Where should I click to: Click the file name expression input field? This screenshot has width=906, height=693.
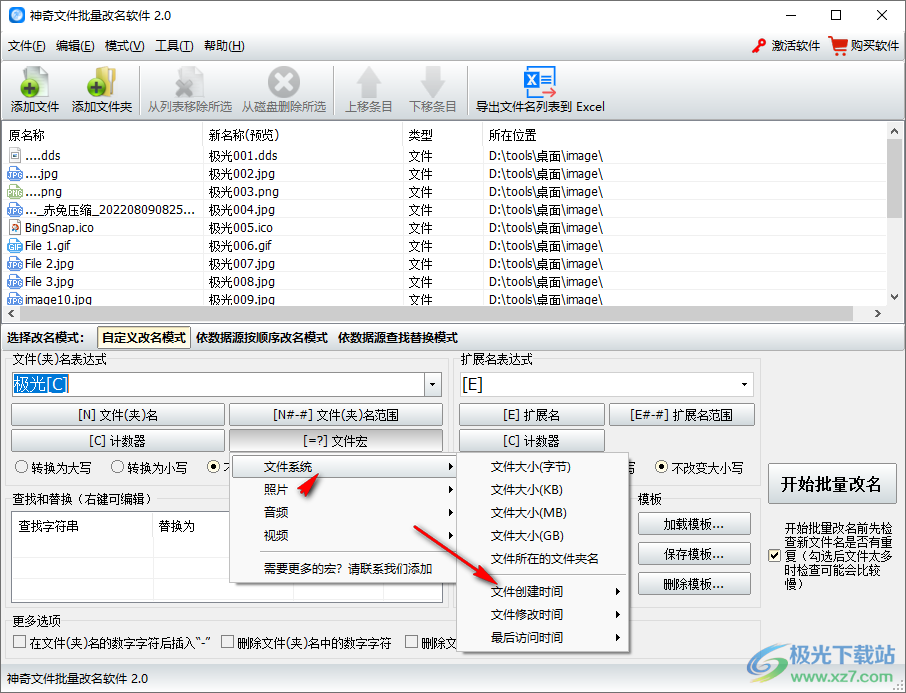tap(218, 384)
